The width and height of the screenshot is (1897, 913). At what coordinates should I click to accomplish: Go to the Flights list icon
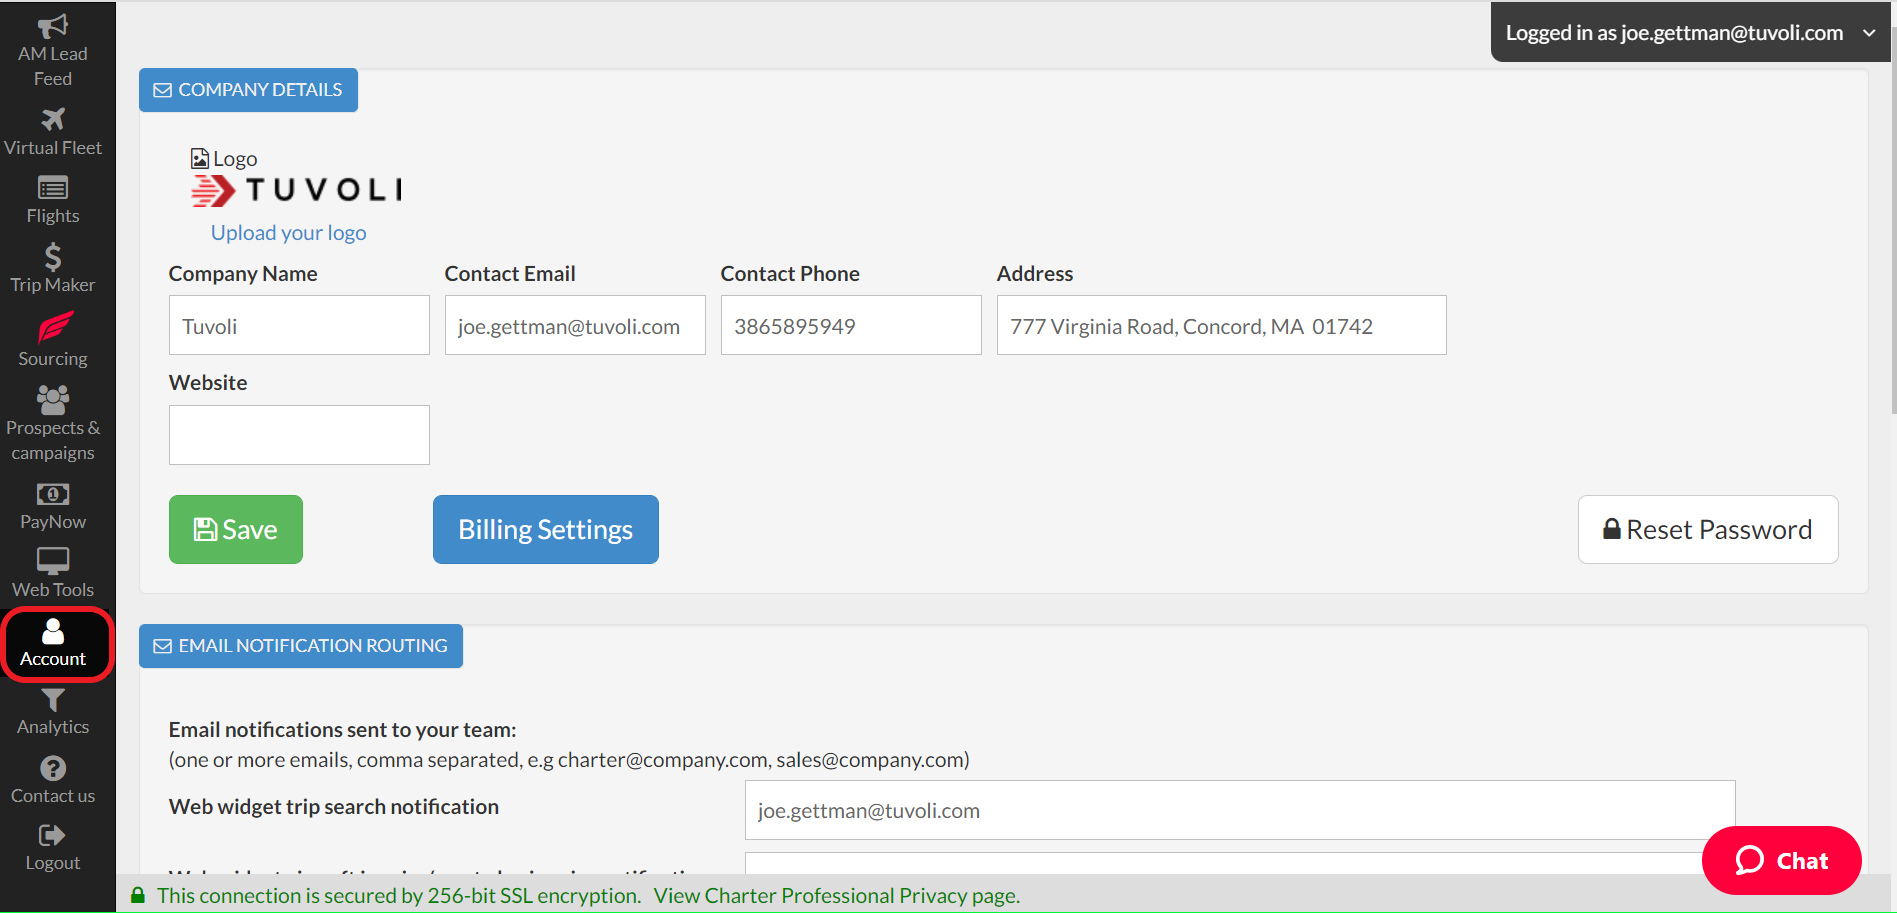click(x=53, y=188)
